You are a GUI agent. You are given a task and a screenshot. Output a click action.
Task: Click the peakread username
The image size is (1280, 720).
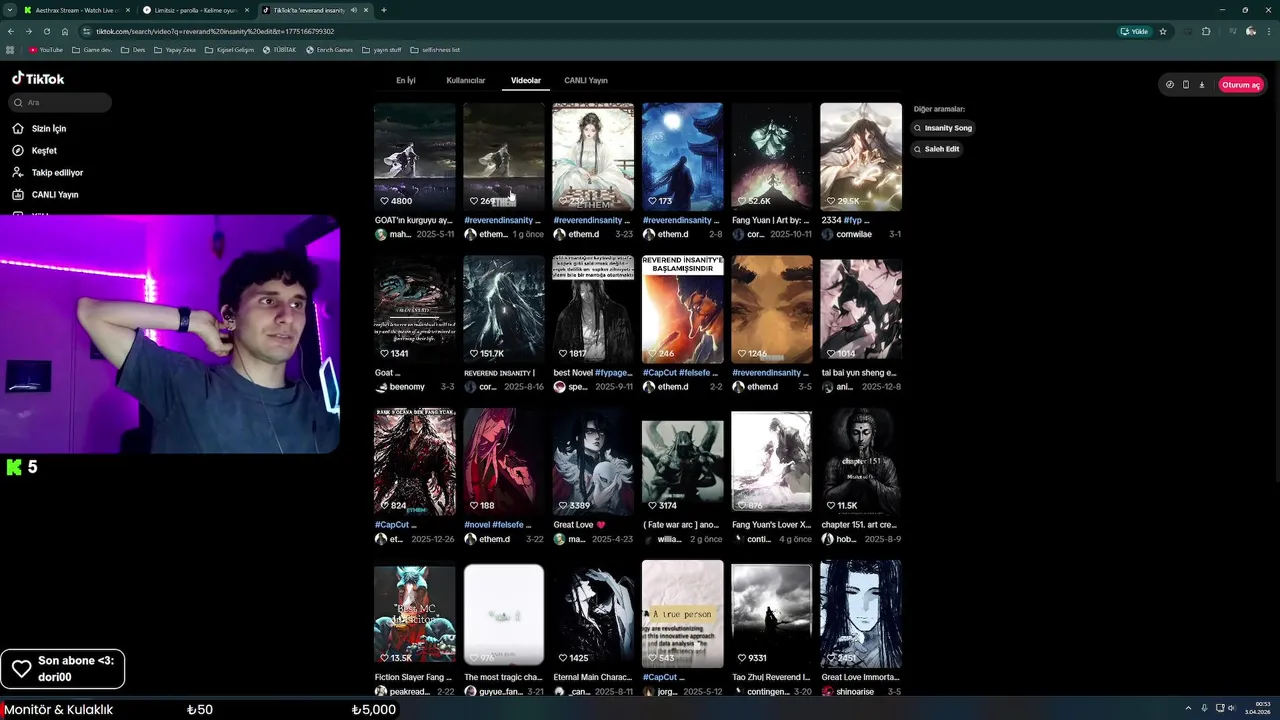point(410,691)
